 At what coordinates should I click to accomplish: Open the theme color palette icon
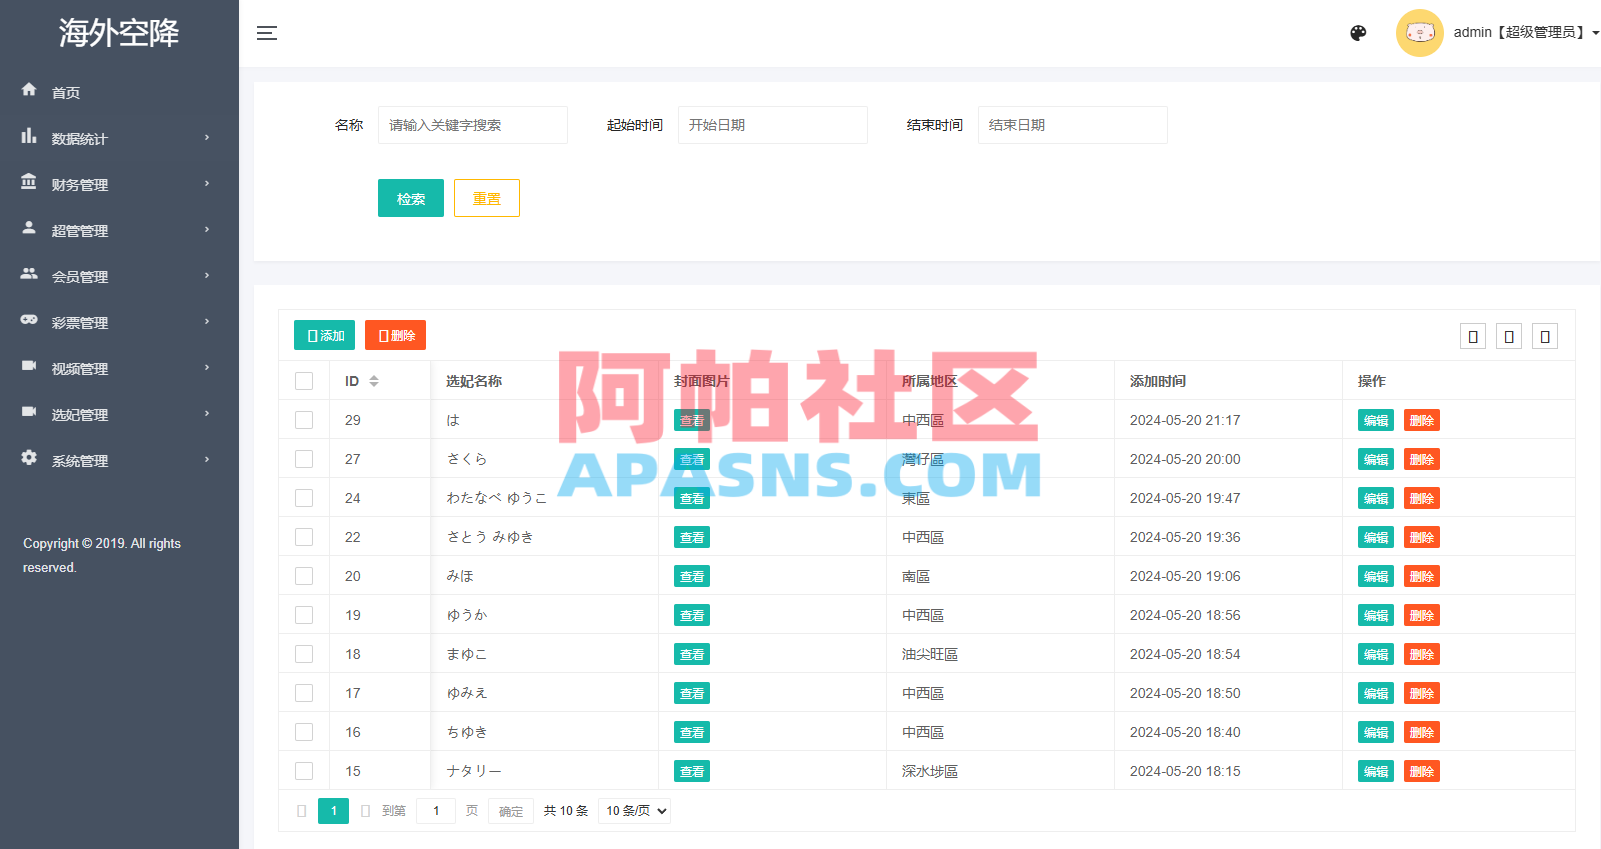coord(1358,33)
